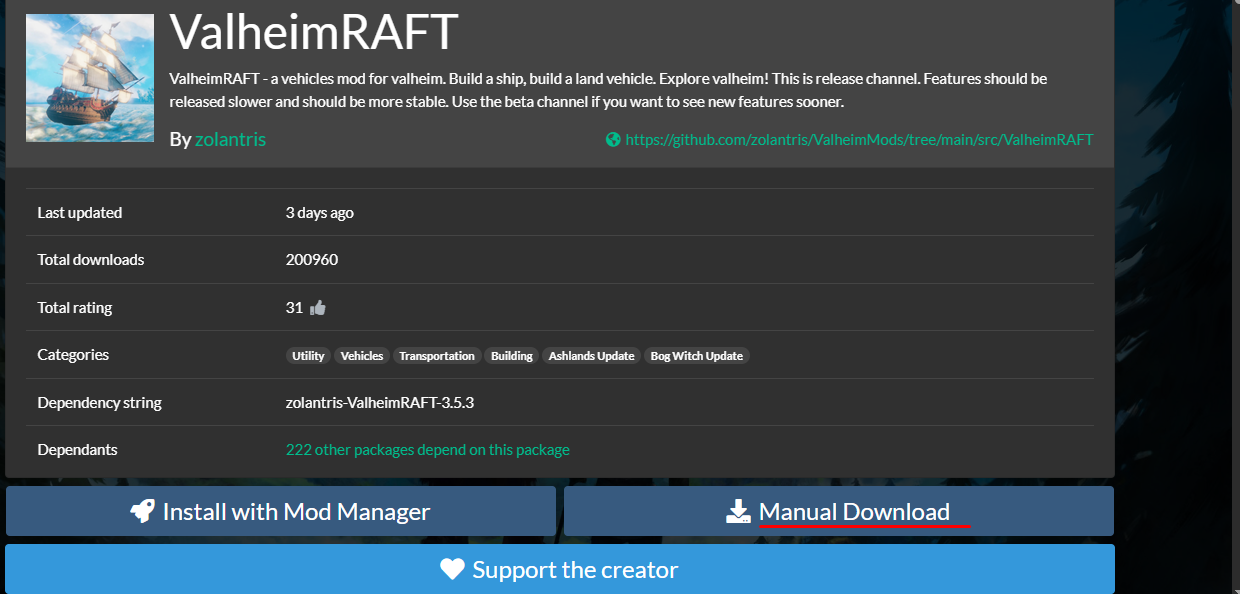Click the 'Total downloads' row label
This screenshot has height=594, width=1240.
coord(91,260)
